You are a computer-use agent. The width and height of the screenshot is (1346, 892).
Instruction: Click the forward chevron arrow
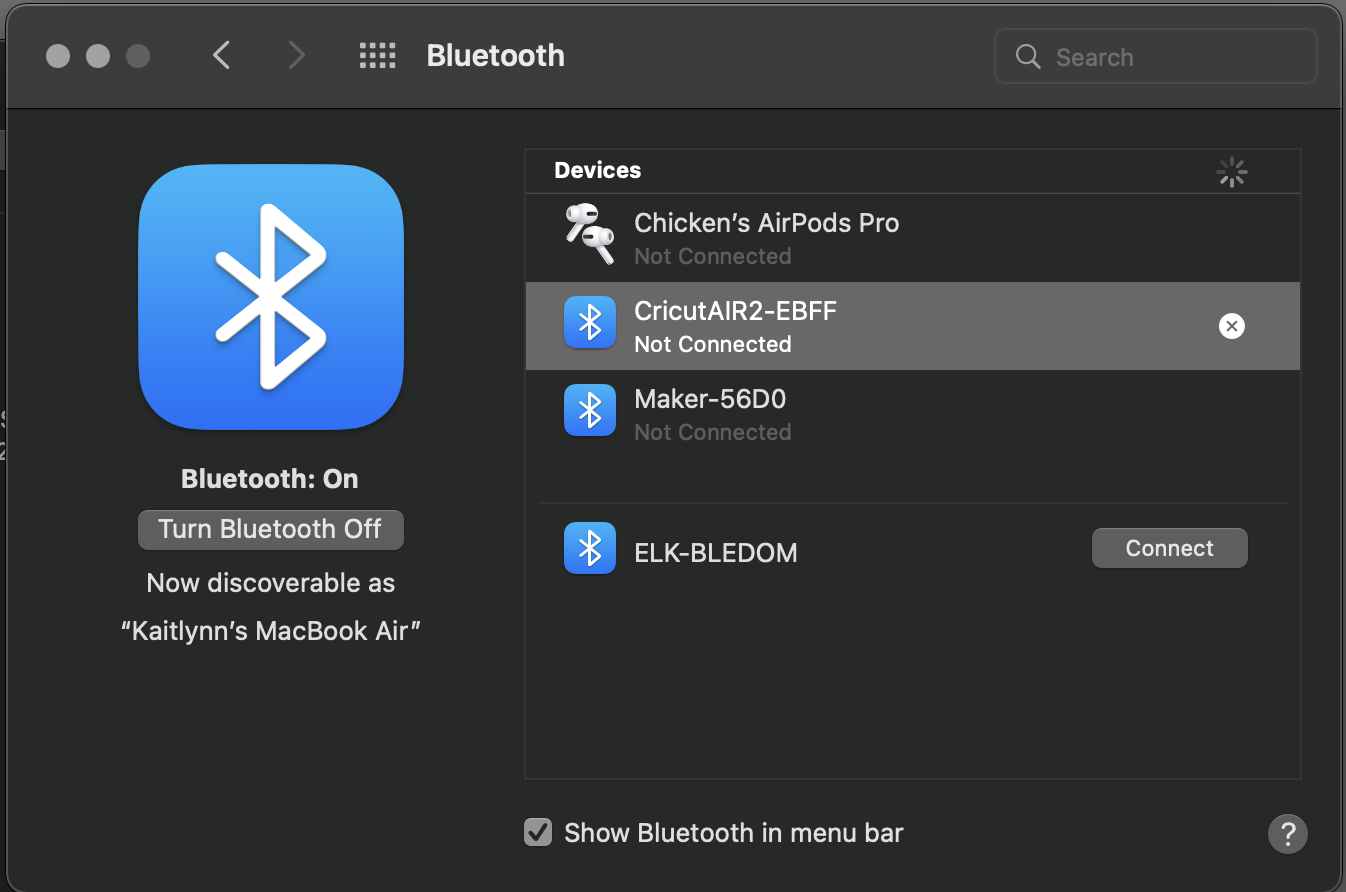296,55
